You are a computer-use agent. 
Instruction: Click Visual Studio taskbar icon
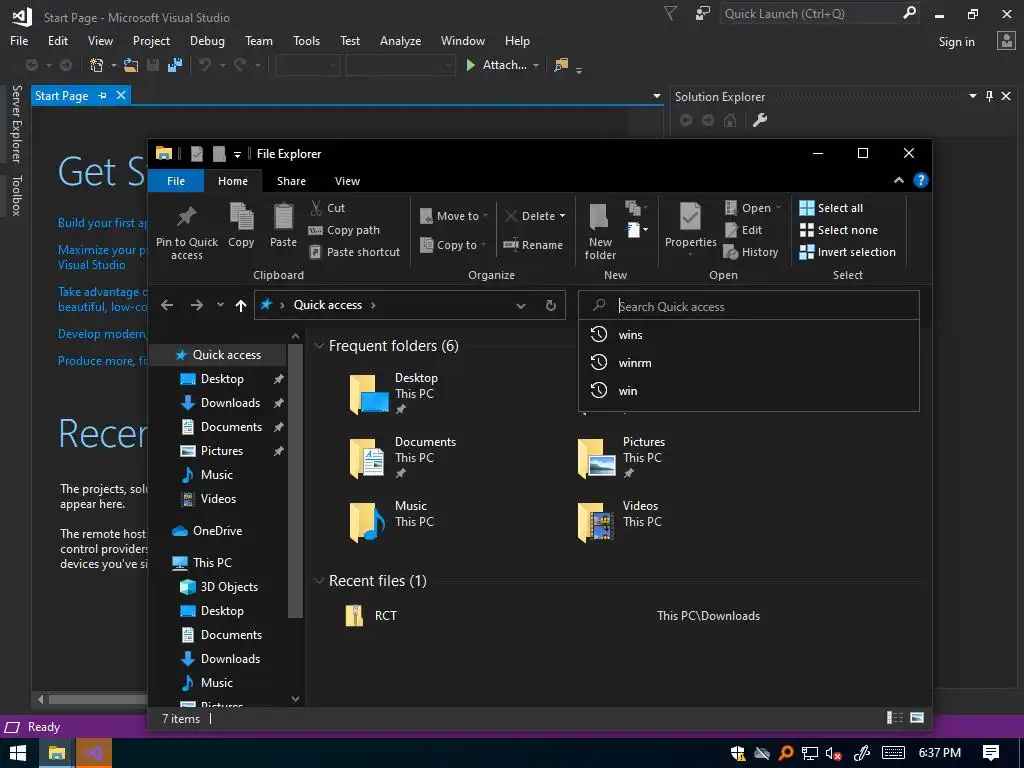tap(93, 753)
